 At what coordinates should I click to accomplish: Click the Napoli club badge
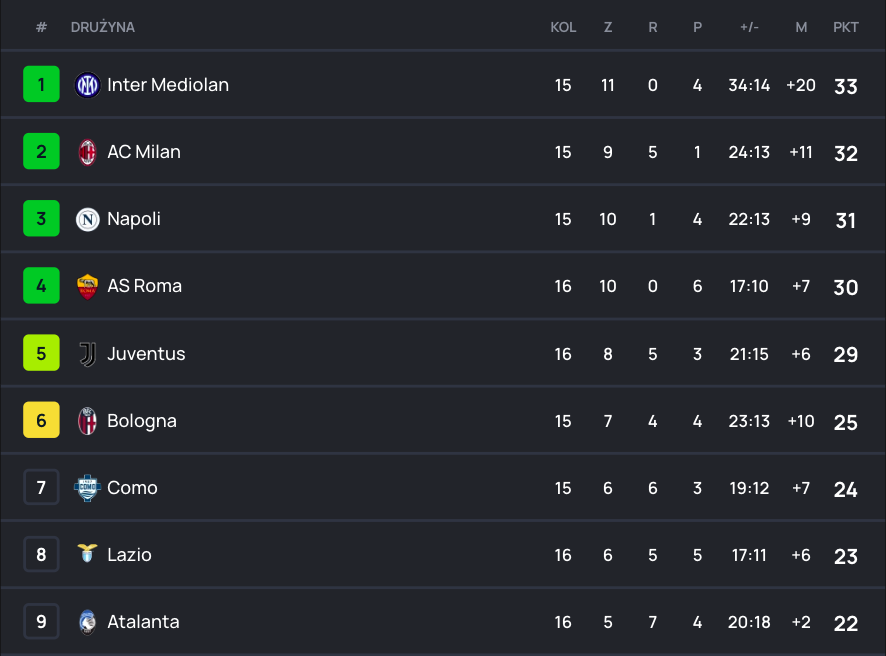(87, 219)
